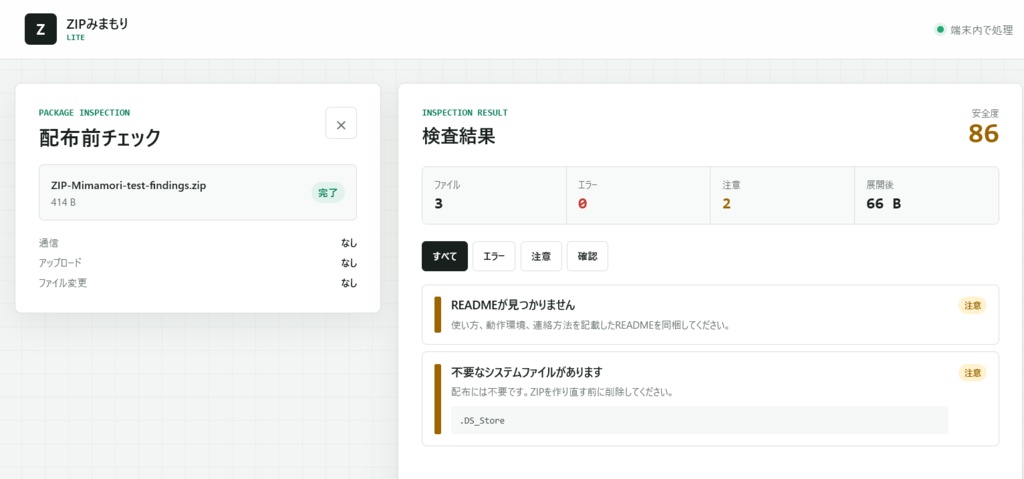The height and width of the screenshot is (479, 1024).
Task: Click the アップロード なし row value
Action: pyautogui.click(x=349, y=263)
